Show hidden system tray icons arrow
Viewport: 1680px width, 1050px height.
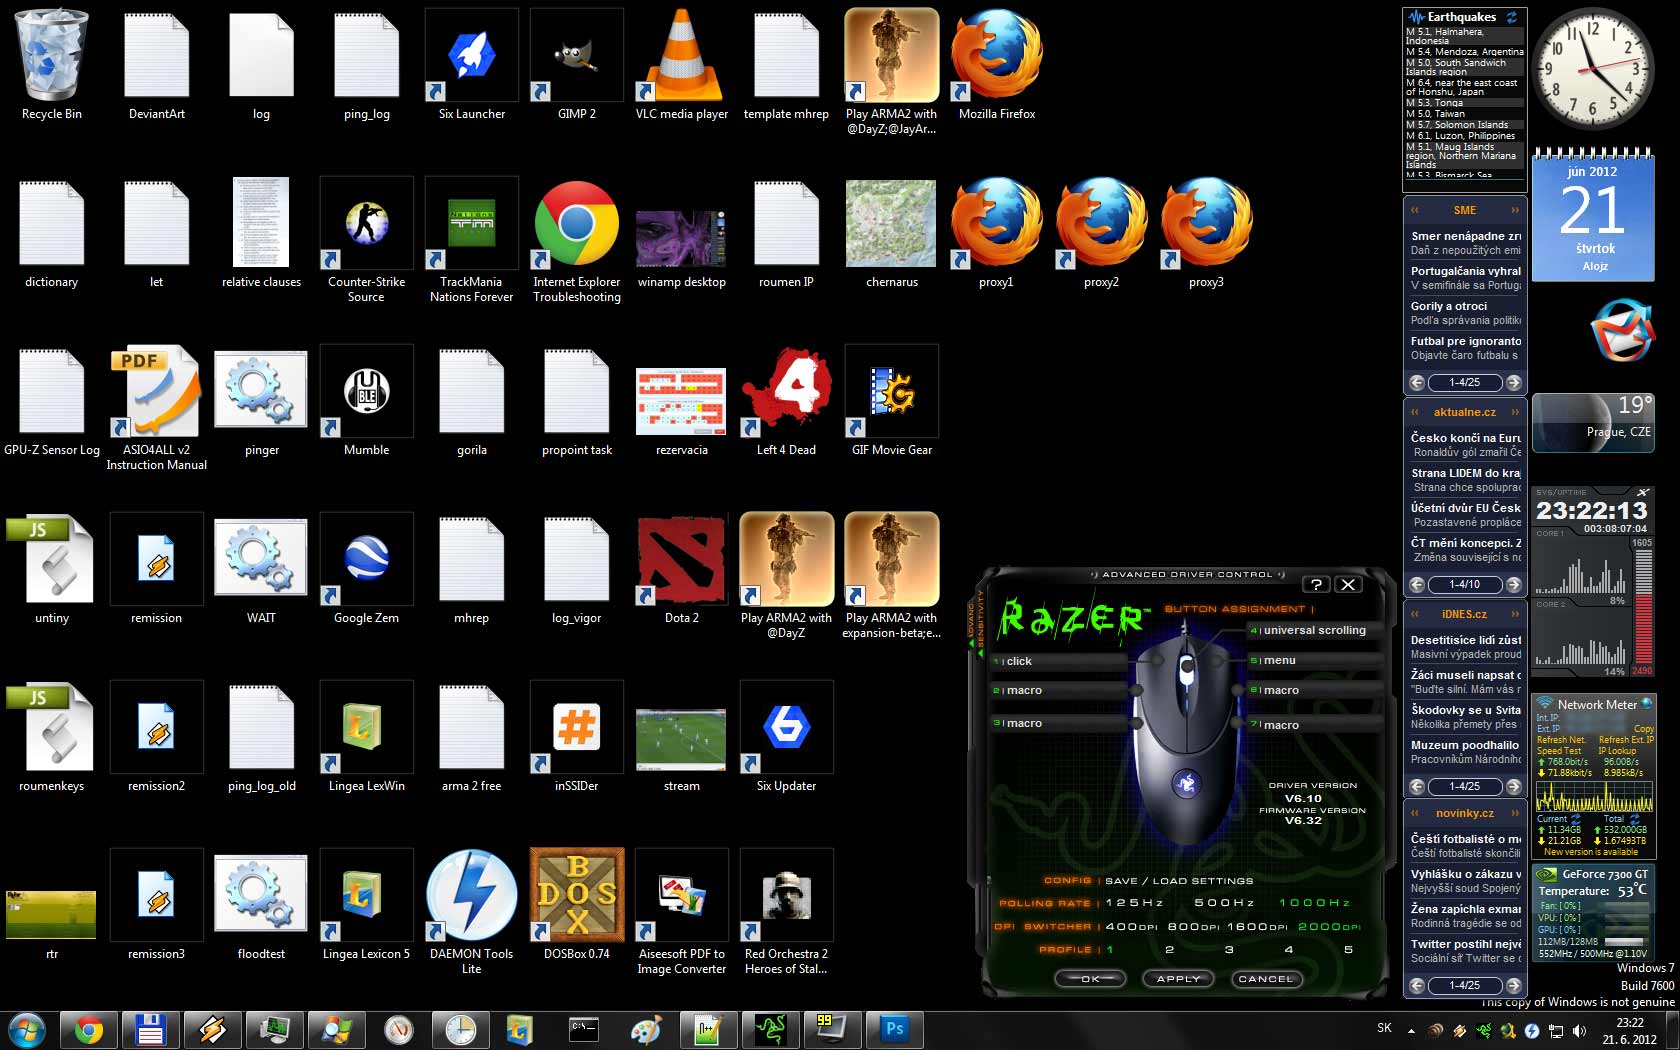point(1411,1030)
